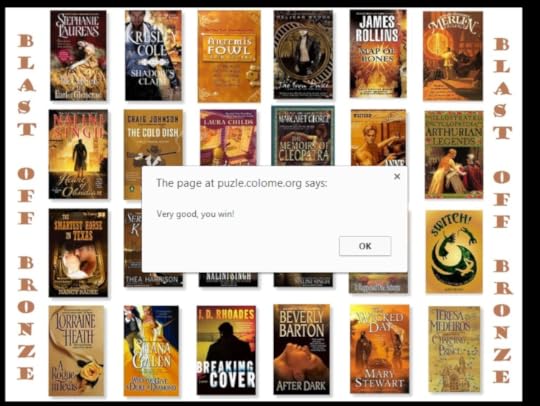
Task: Select the Stephanie Laurens book cover
Action: [x=78, y=55]
